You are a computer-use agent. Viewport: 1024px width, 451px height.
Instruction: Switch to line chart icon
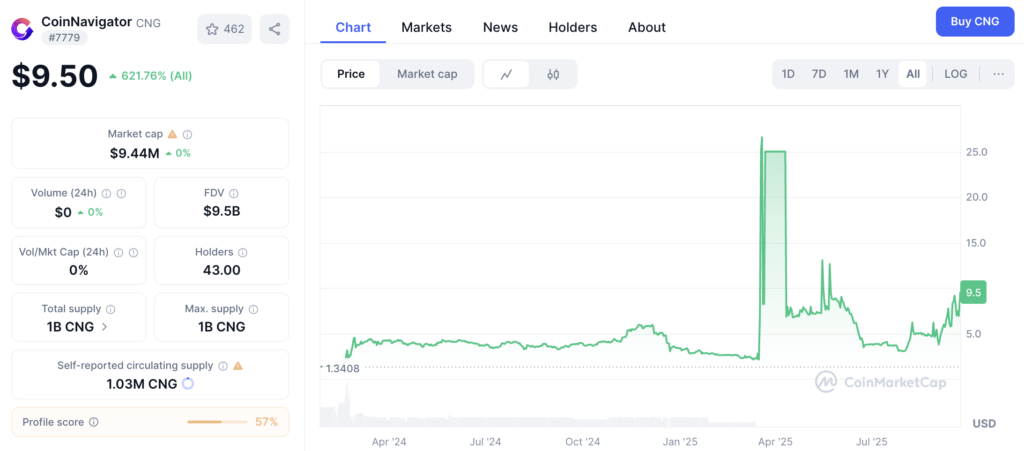(506, 74)
